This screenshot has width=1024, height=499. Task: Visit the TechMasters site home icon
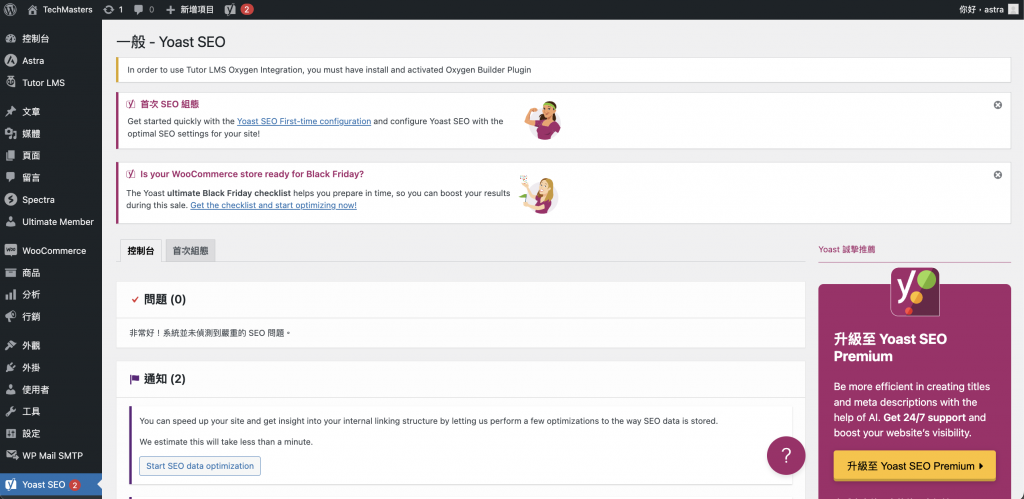(x=33, y=10)
